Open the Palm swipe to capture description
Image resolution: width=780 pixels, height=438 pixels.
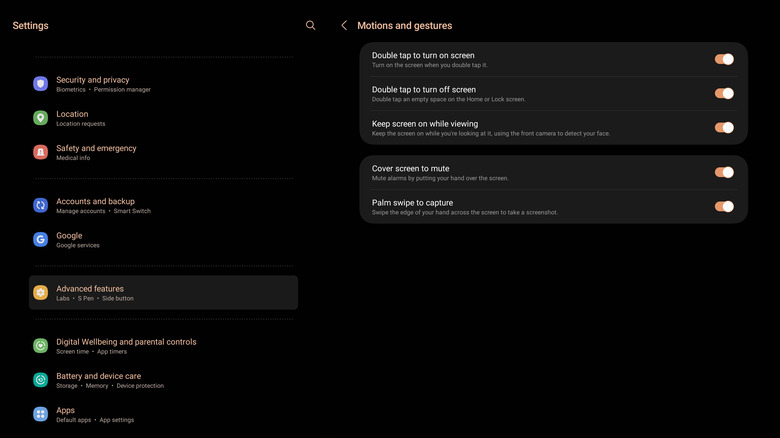465,212
